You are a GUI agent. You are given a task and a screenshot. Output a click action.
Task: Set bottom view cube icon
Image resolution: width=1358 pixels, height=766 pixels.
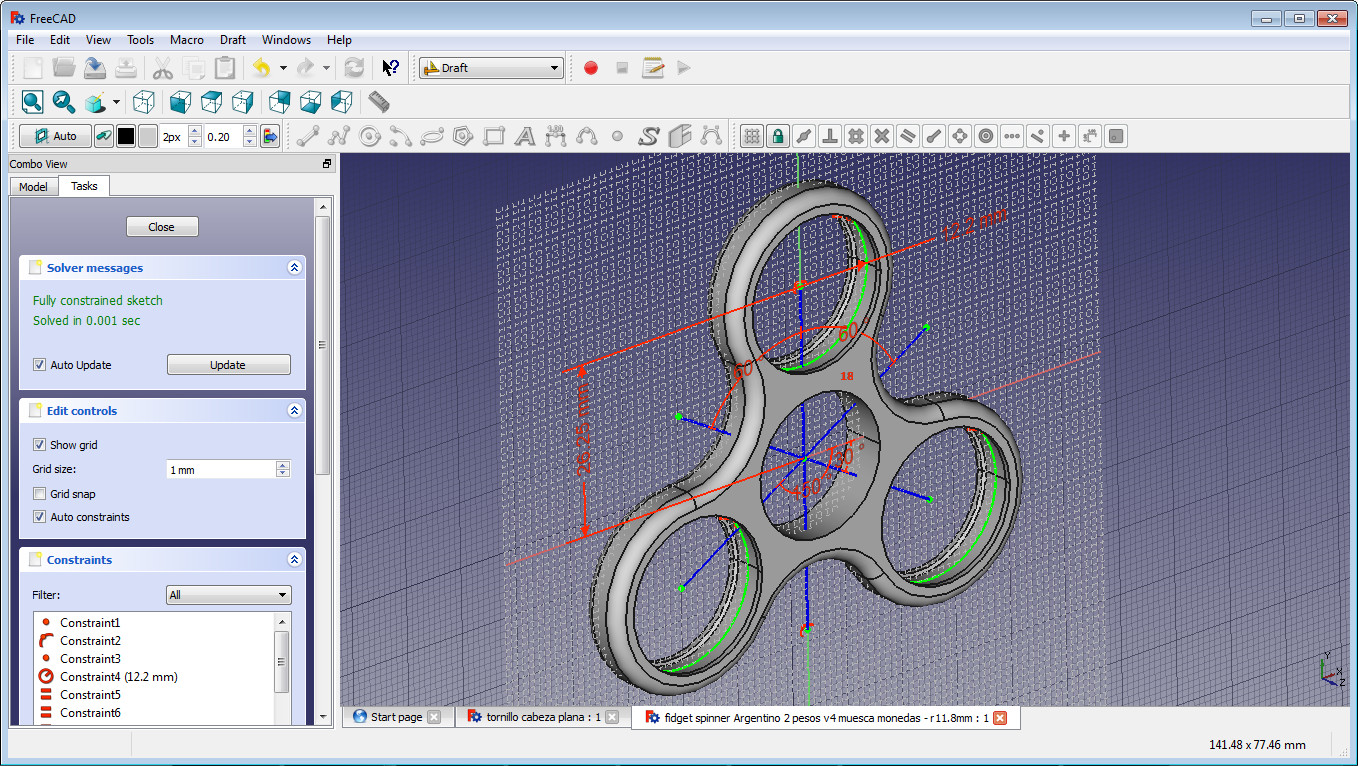310,102
